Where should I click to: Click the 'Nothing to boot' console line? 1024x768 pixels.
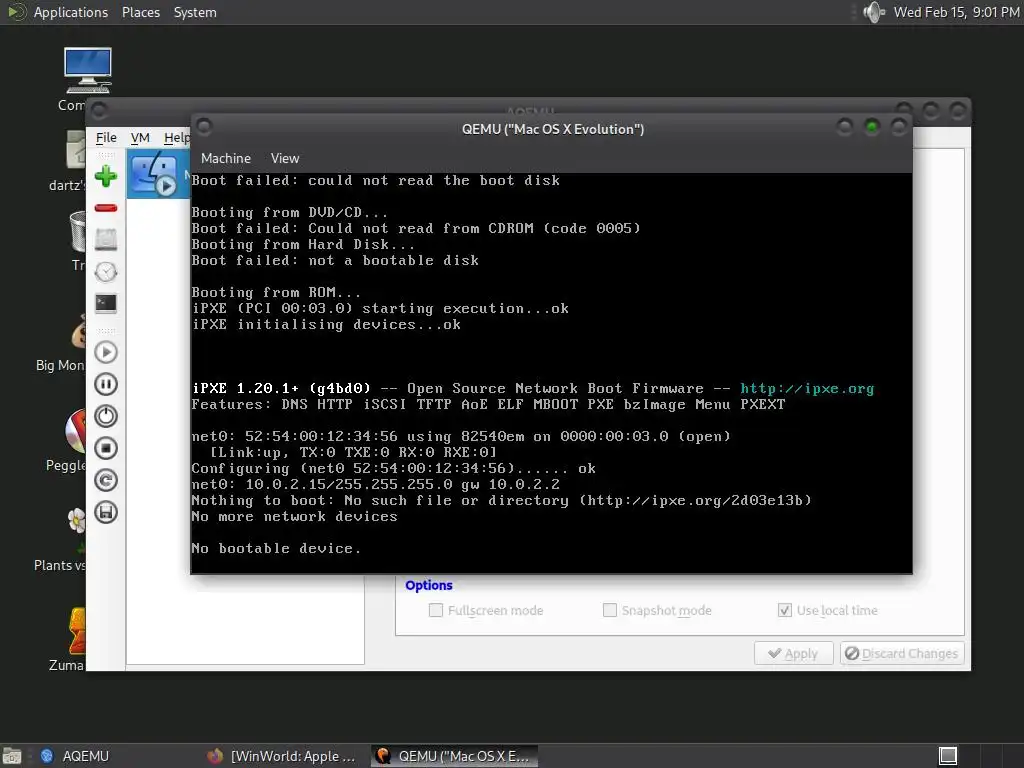[501, 500]
